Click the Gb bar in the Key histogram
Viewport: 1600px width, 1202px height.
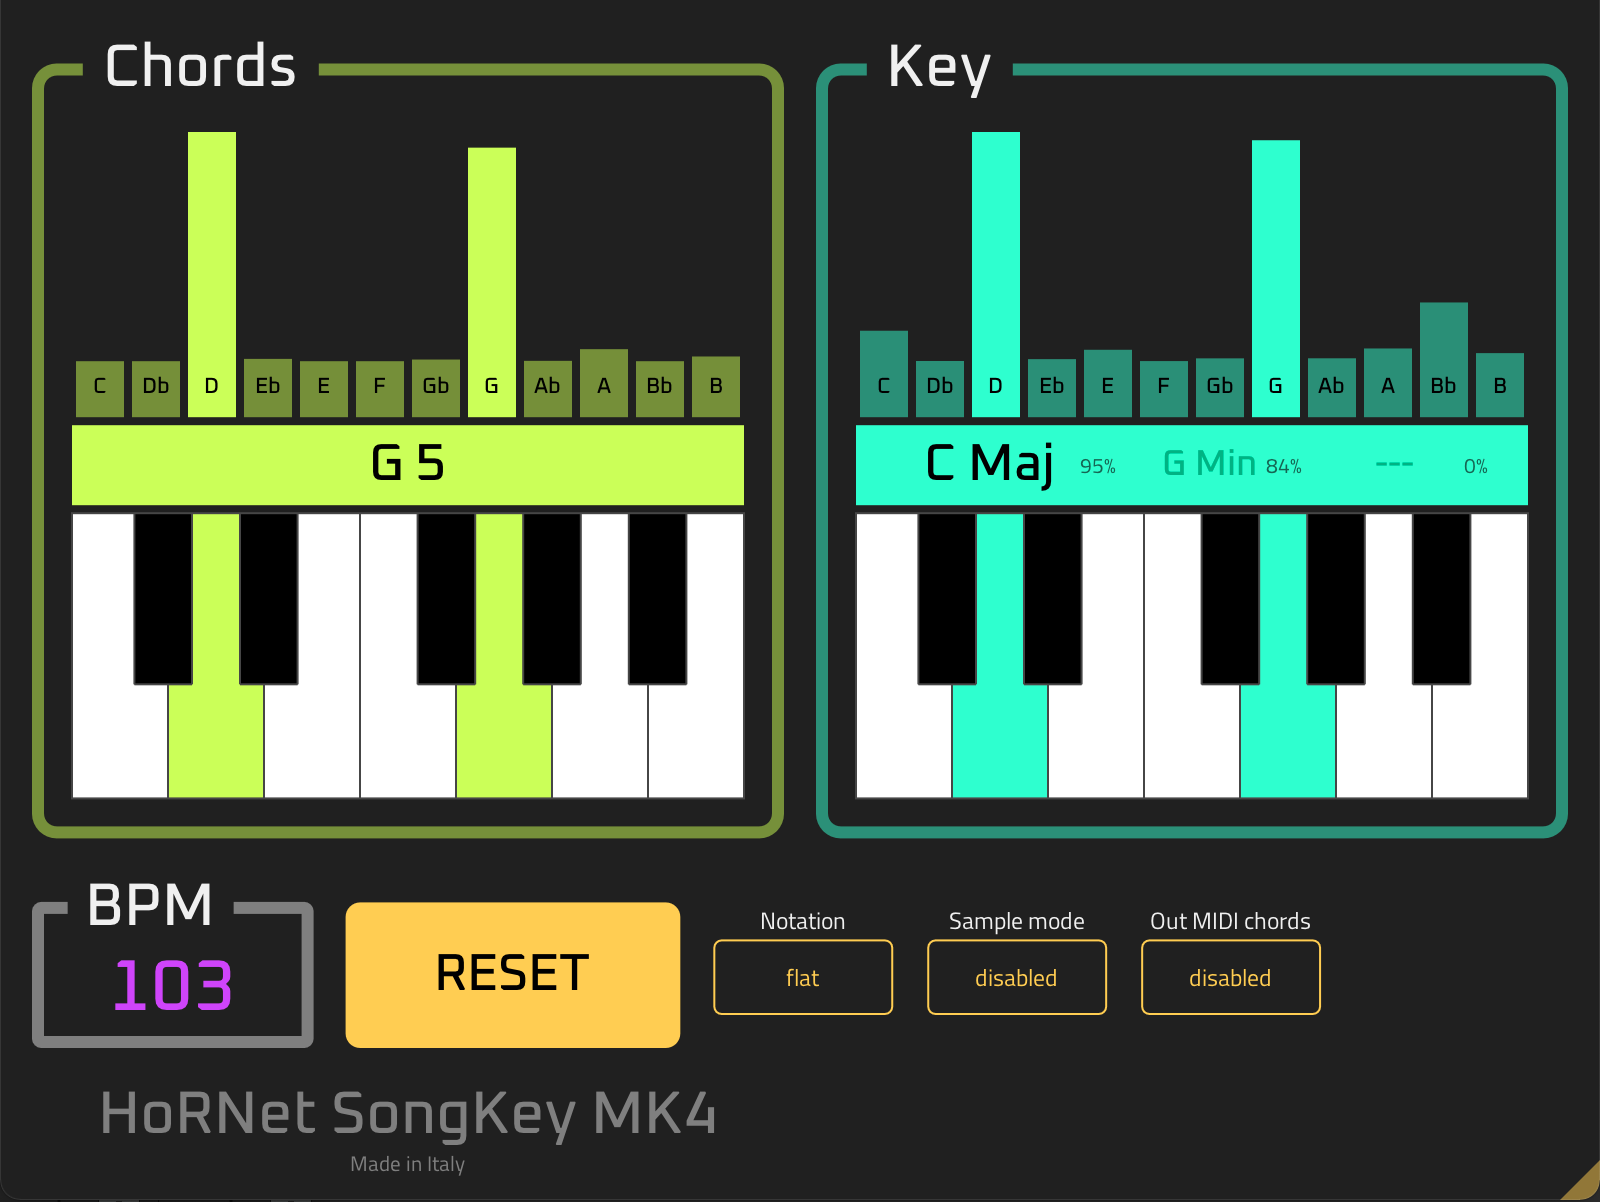click(1220, 388)
